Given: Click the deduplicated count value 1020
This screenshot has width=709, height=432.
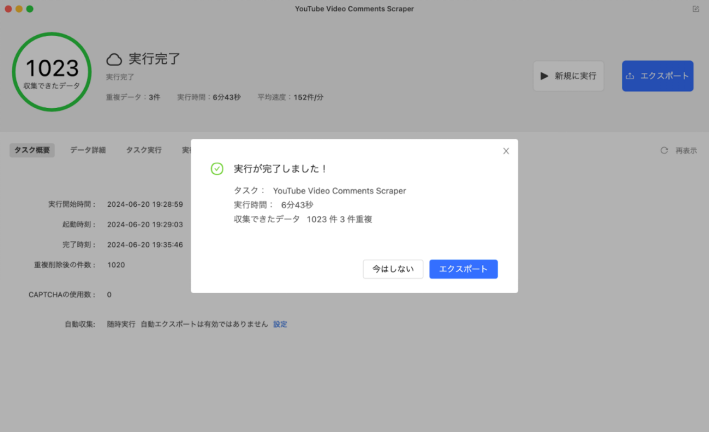Looking at the screenshot, I should click(116, 265).
